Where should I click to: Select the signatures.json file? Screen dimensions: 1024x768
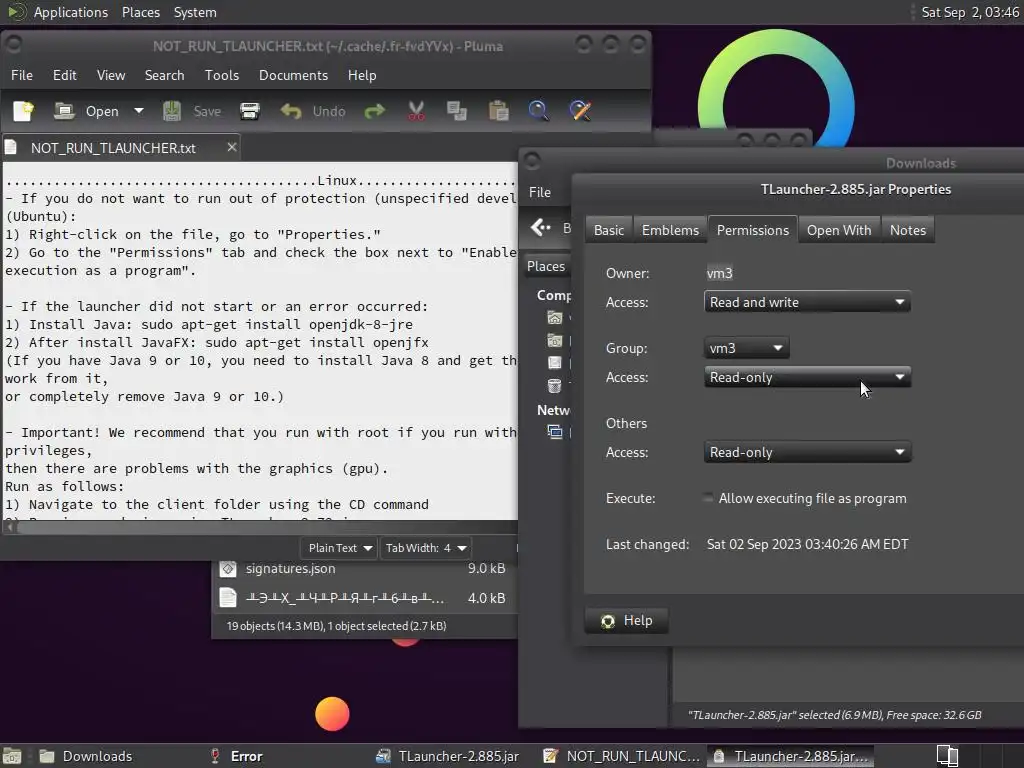[x=364, y=569]
